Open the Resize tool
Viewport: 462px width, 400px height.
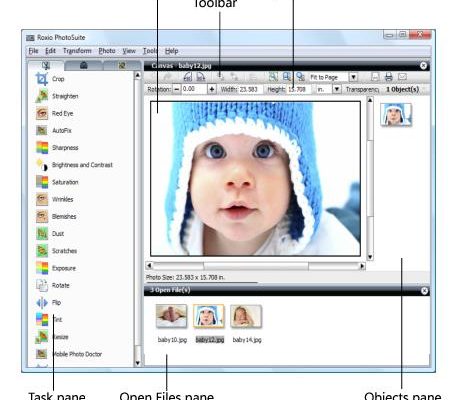pyautogui.click(x=52, y=337)
